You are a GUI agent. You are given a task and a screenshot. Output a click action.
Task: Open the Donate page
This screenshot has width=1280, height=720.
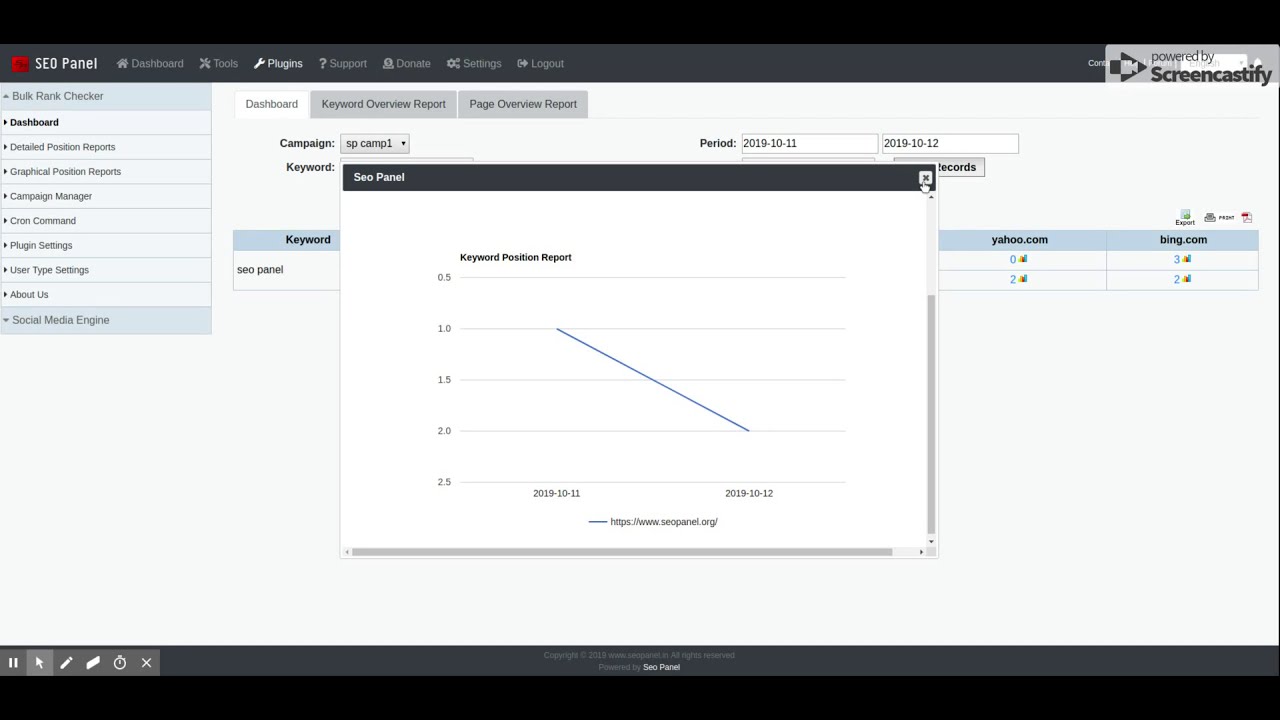pos(406,63)
